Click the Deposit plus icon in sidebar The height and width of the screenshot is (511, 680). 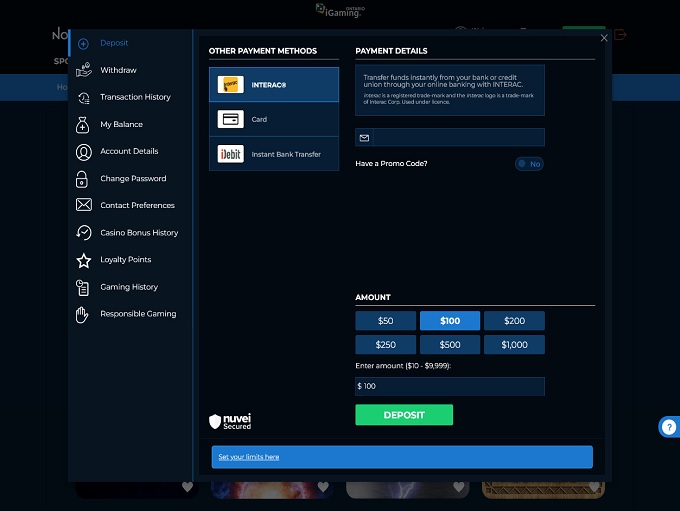(83, 44)
